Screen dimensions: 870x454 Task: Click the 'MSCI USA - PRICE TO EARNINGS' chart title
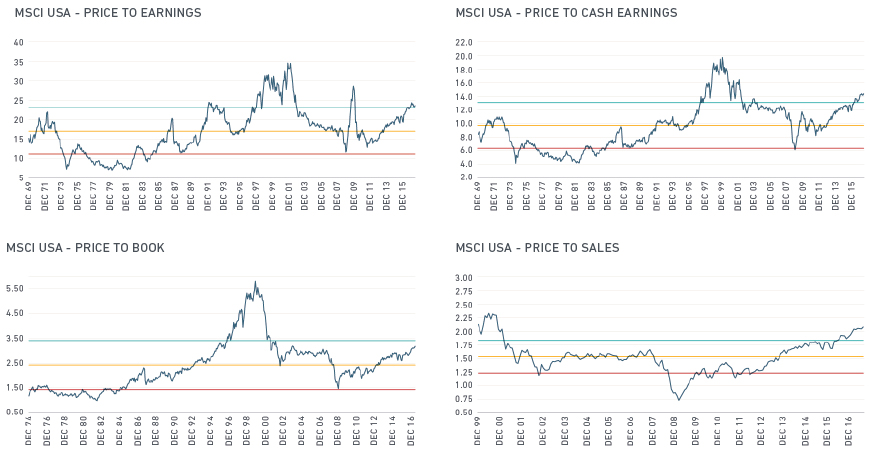(x=108, y=13)
